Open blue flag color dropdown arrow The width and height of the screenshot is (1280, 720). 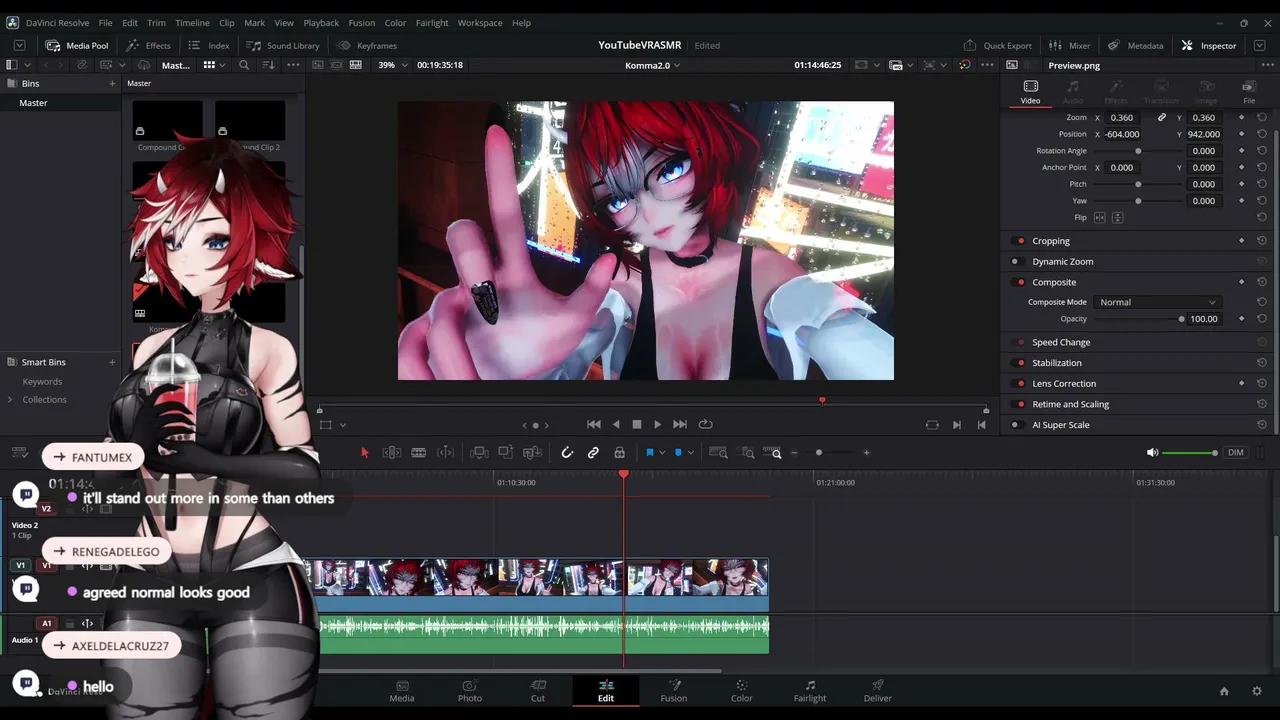click(661, 453)
